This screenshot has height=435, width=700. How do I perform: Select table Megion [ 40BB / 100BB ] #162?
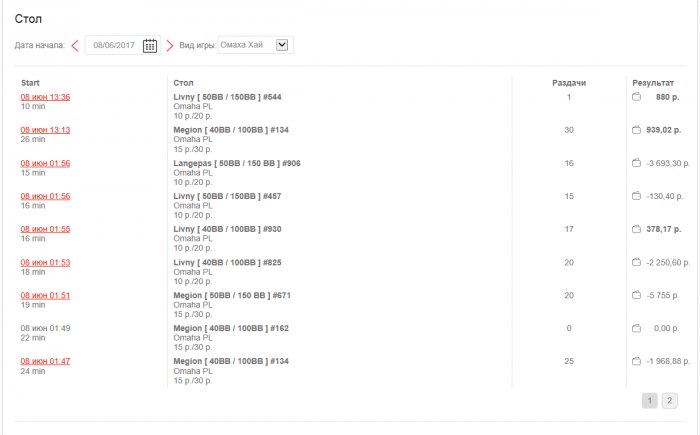click(x=231, y=328)
